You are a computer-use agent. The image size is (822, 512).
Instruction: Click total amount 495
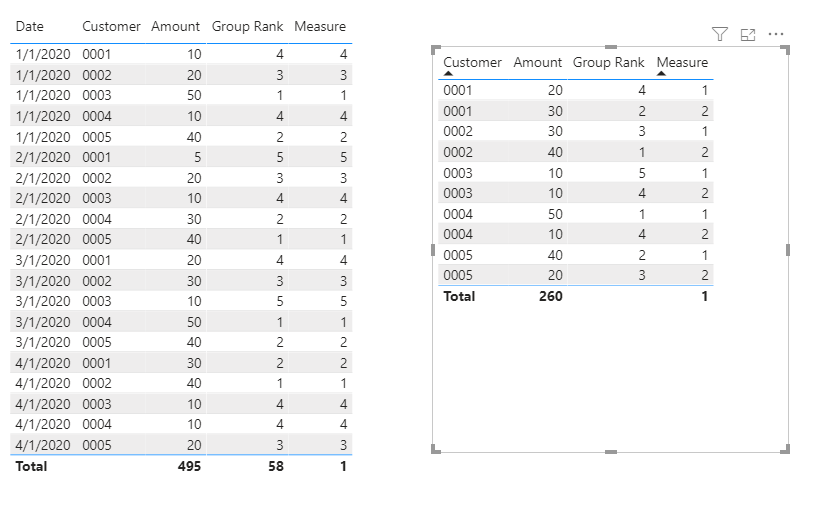coord(189,466)
